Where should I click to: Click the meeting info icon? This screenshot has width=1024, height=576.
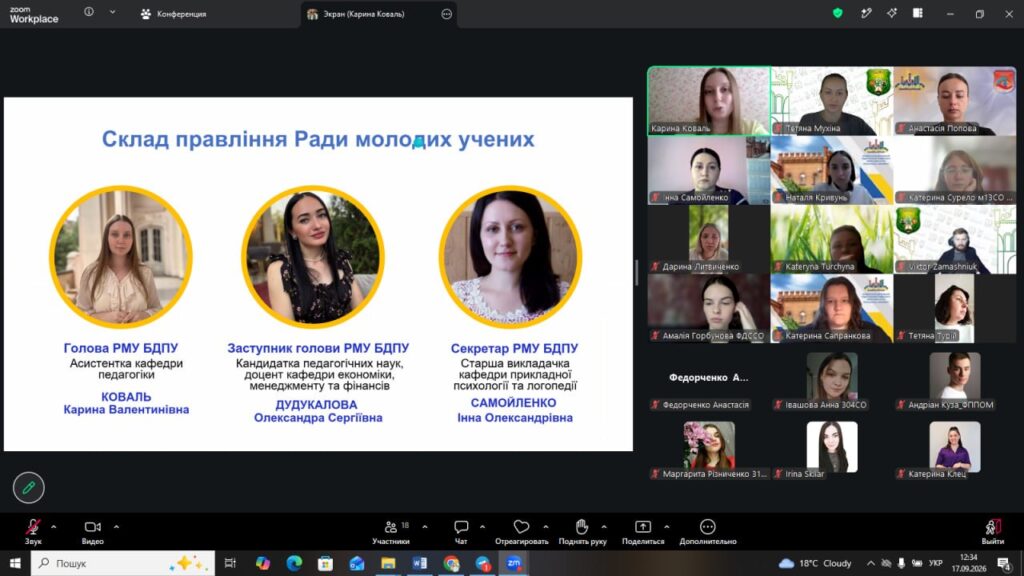pos(89,12)
